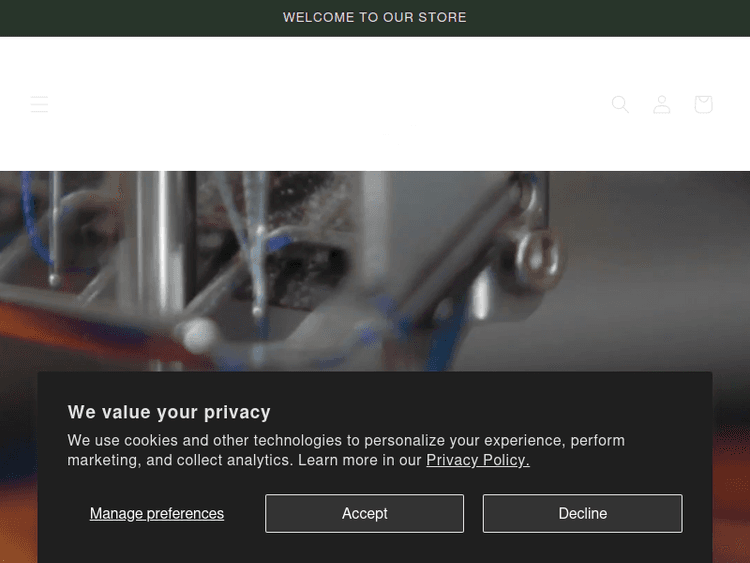Viewport: 750px width, 563px height.
Task: Check your bag using the cart icon
Action: coord(703,104)
